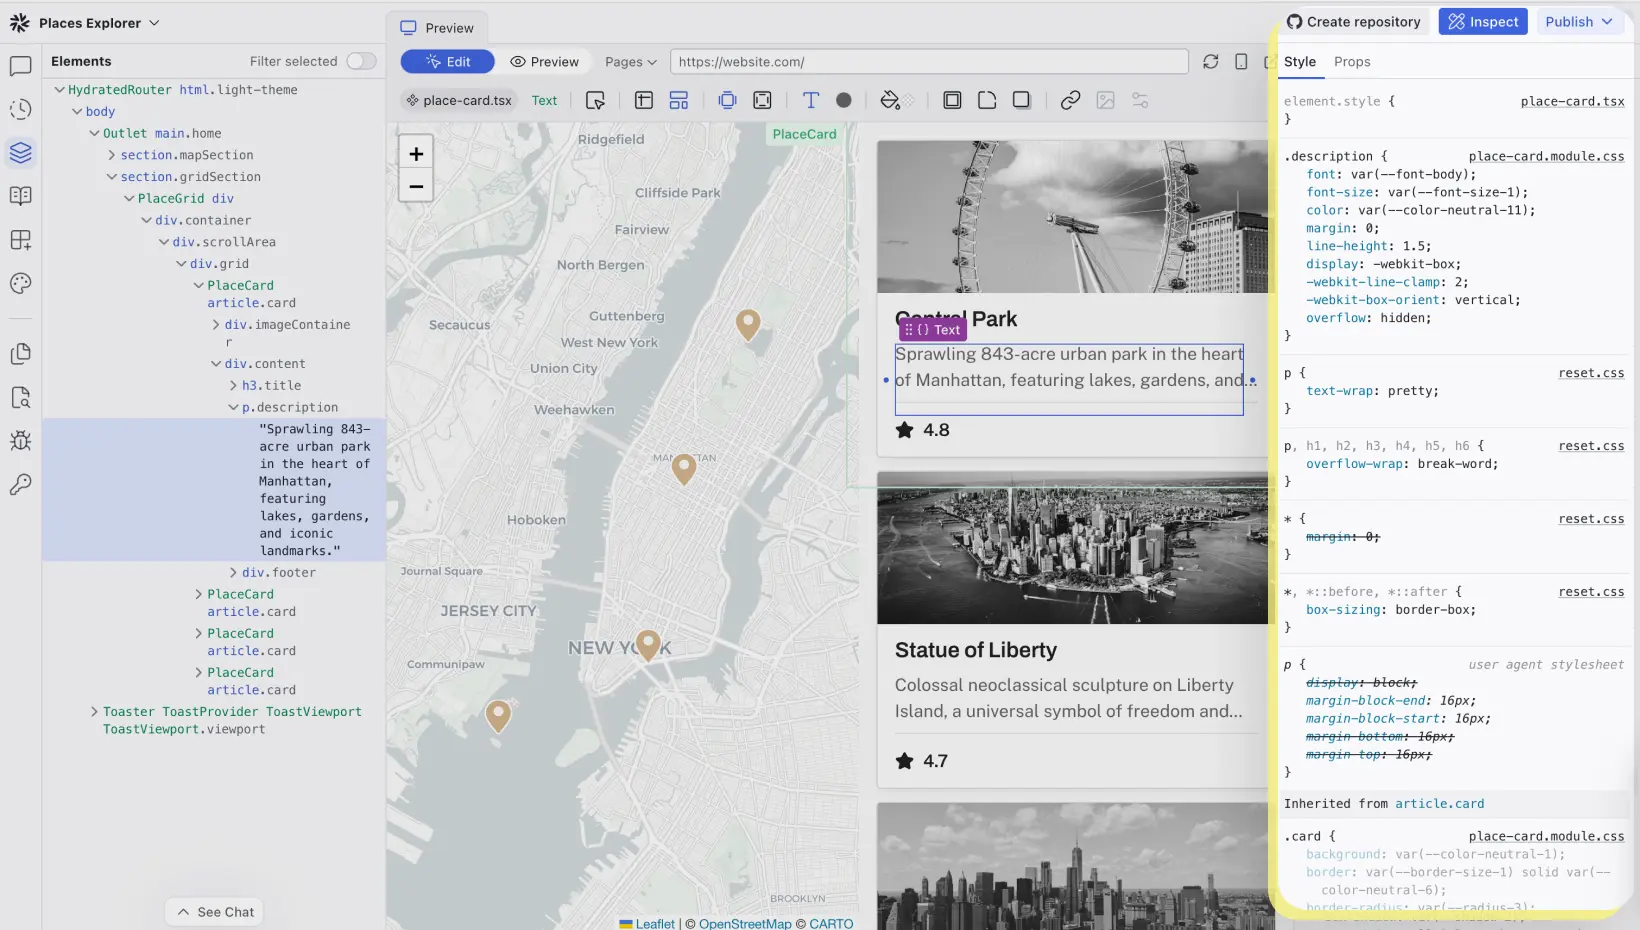Click the Create repository button

tap(1353, 22)
